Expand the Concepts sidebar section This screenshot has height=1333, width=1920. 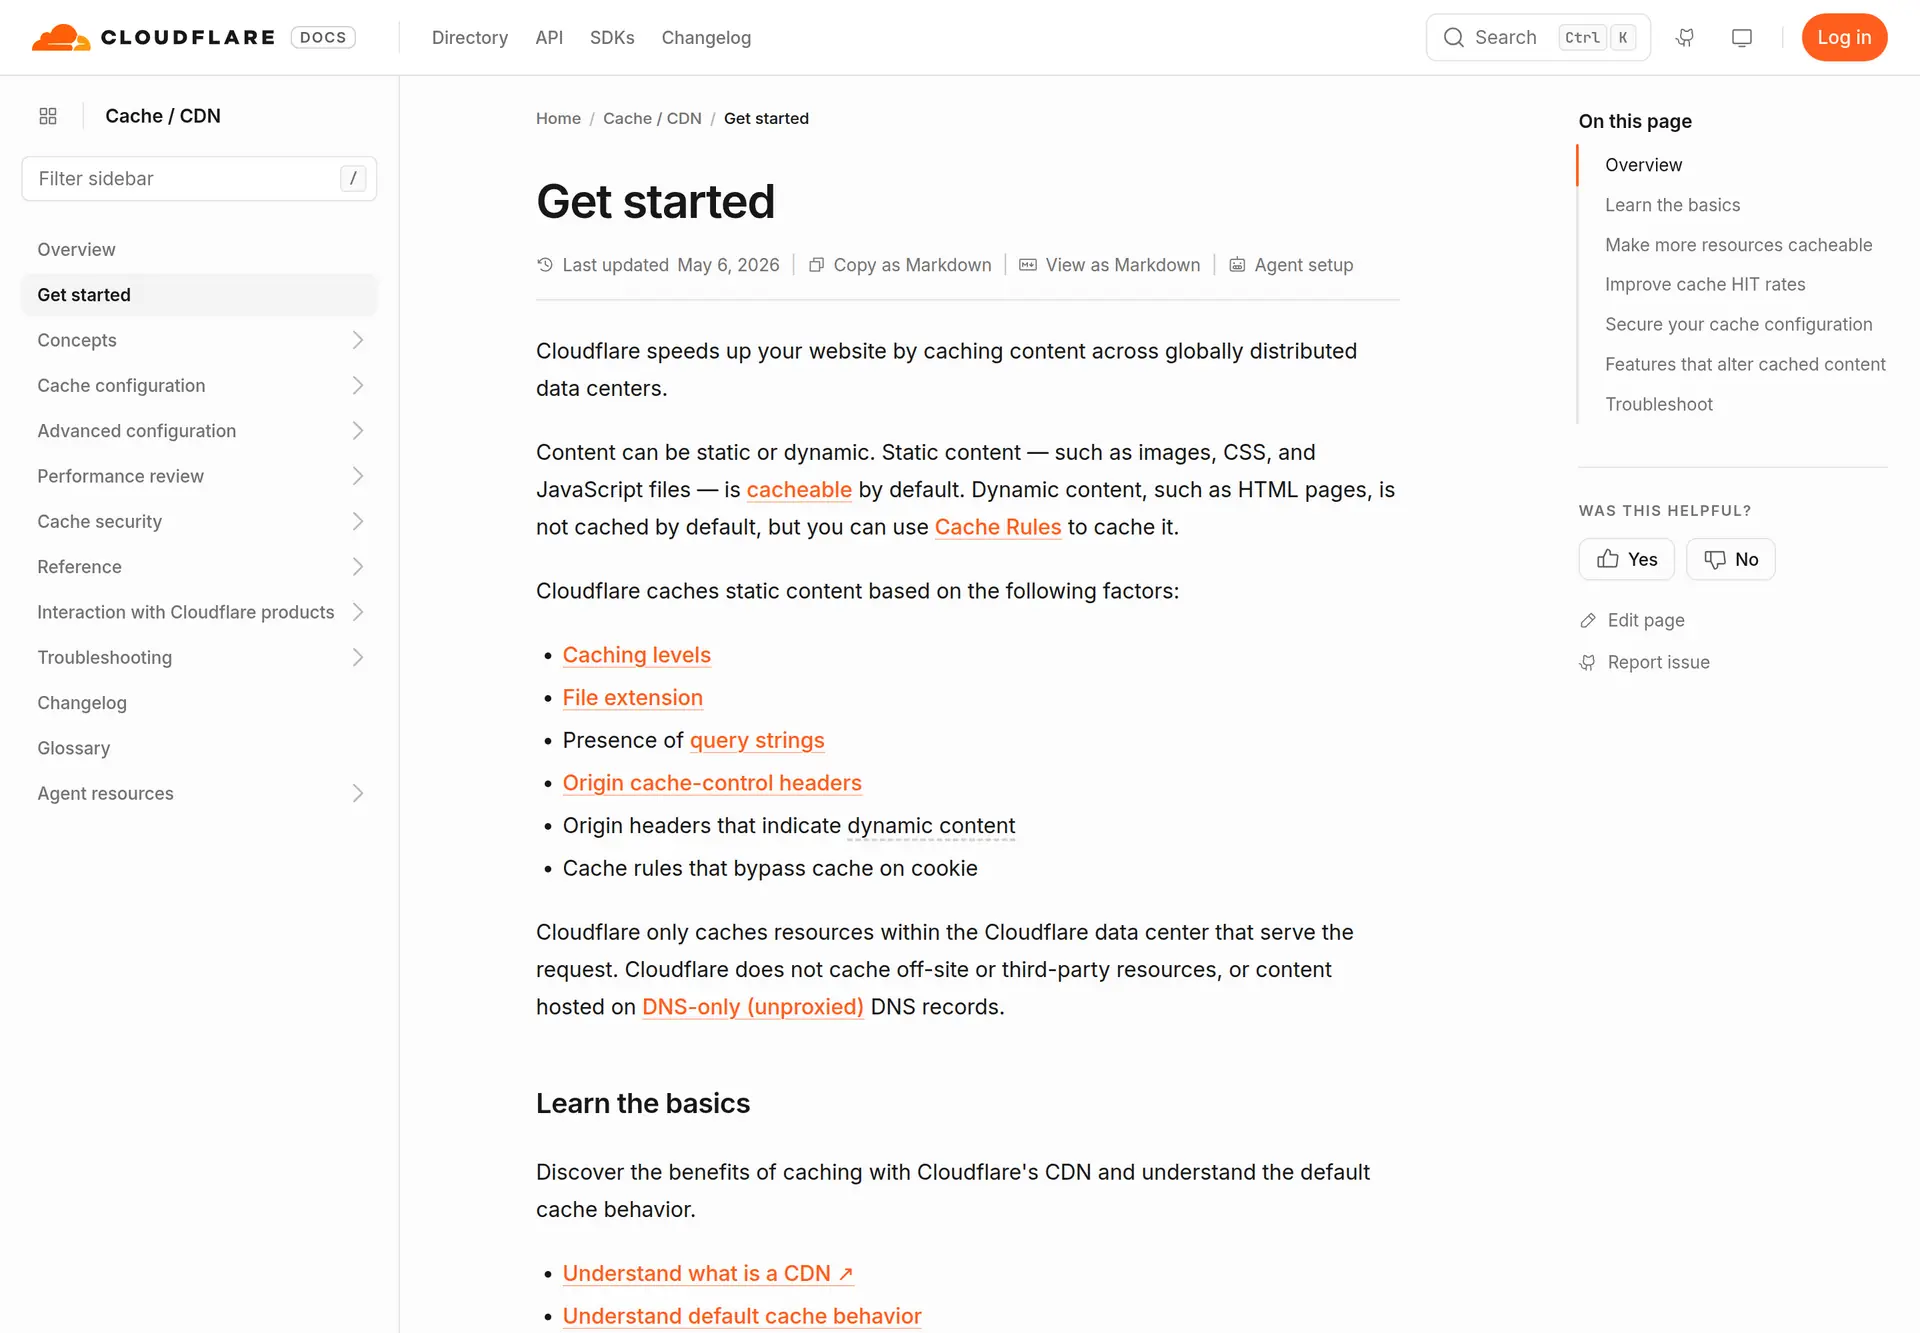click(x=358, y=340)
